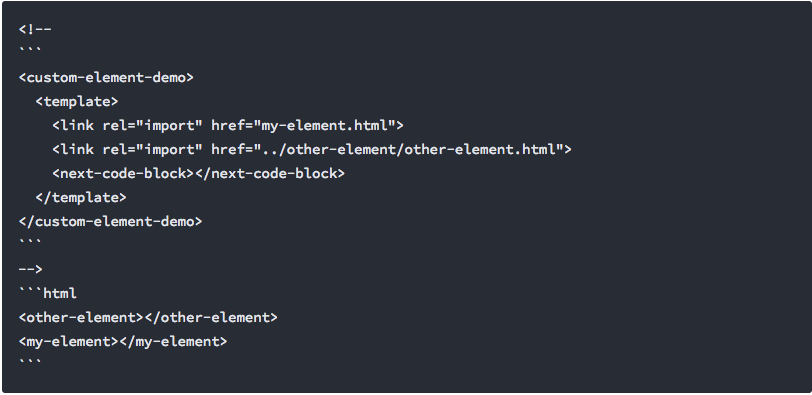Screen dimensions: 812x395
Task: Click the next-code-block element line
Action: click(x=198, y=173)
